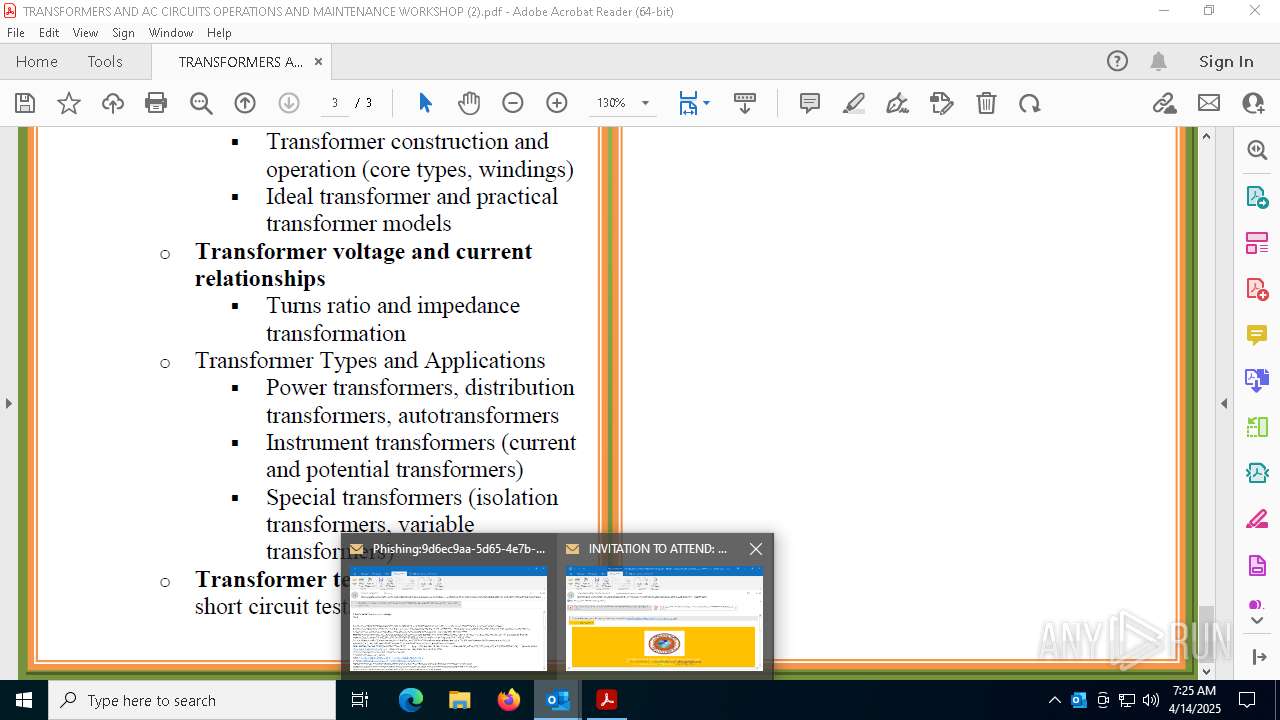The height and width of the screenshot is (720, 1280).
Task: Rotate the page using the rotate icon
Action: pyautogui.click(x=1030, y=103)
